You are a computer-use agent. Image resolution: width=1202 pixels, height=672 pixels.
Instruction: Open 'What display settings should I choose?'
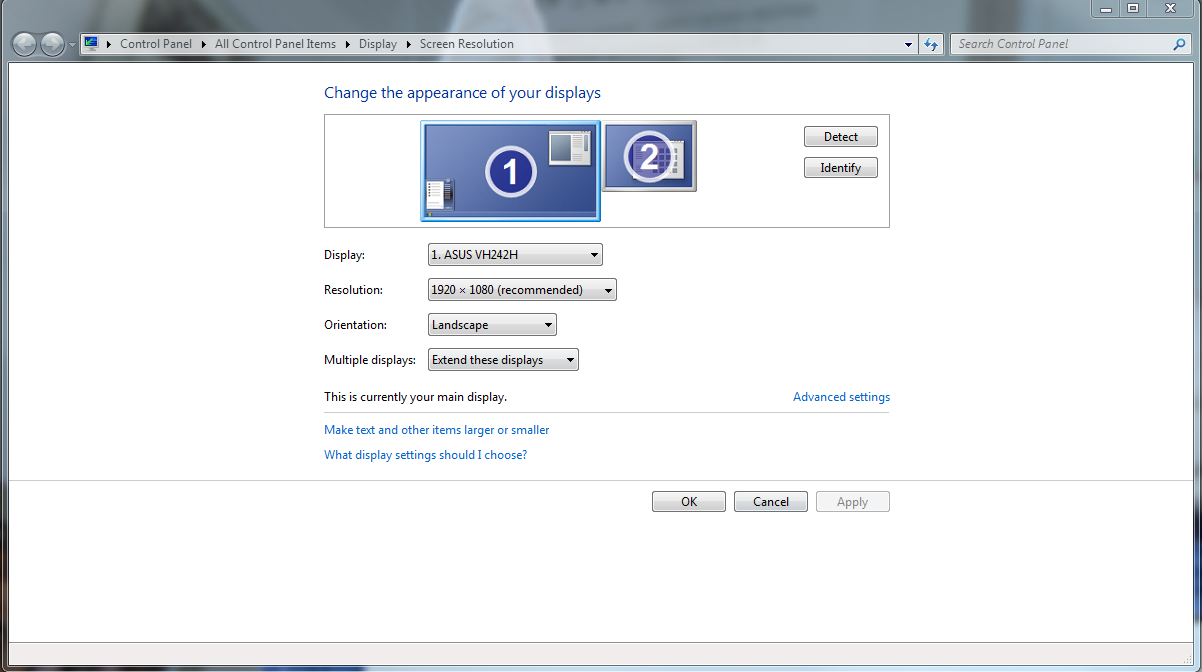[x=426, y=454]
